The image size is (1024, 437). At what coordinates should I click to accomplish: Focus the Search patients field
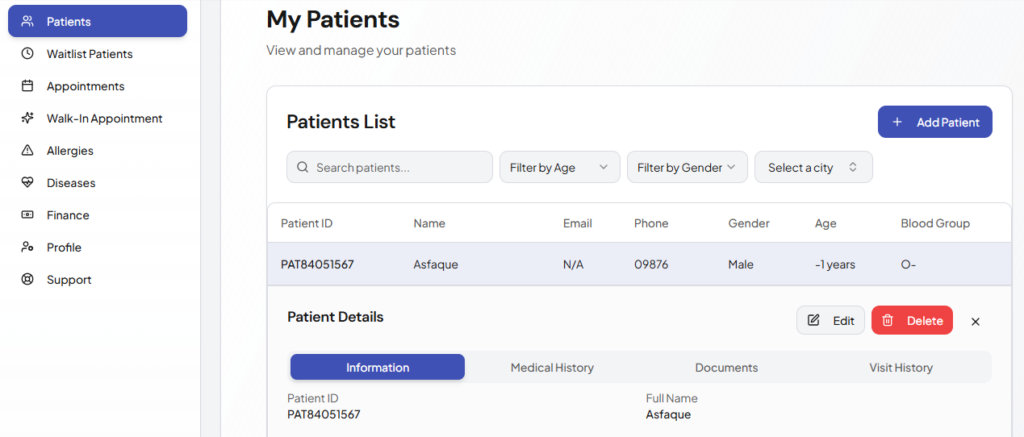(390, 167)
